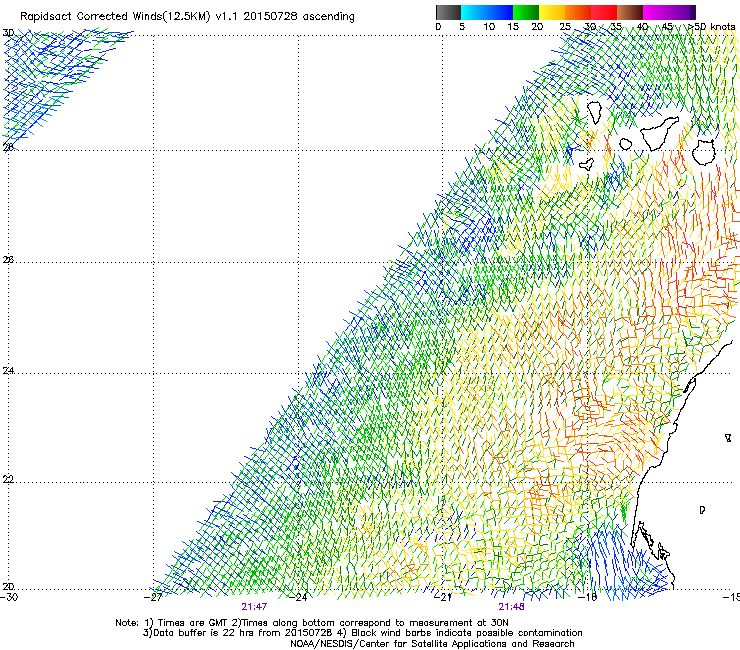Screen dimensions: 740x650
Task: Click the -18 longitude axis label
Action: 588,597
